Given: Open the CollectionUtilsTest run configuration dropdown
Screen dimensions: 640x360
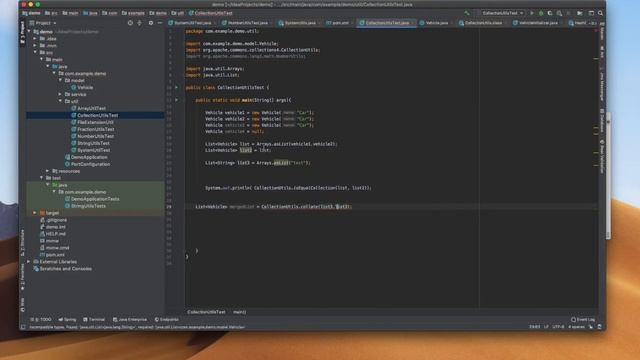Looking at the screenshot, I should pyautogui.click(x=502, y=13).
